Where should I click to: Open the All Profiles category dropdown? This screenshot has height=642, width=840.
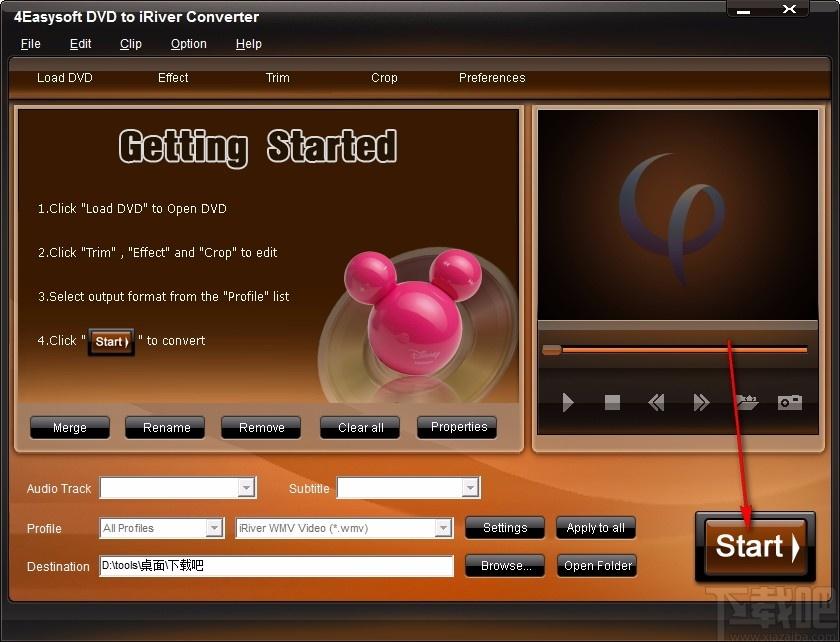(x=214, y=528)
